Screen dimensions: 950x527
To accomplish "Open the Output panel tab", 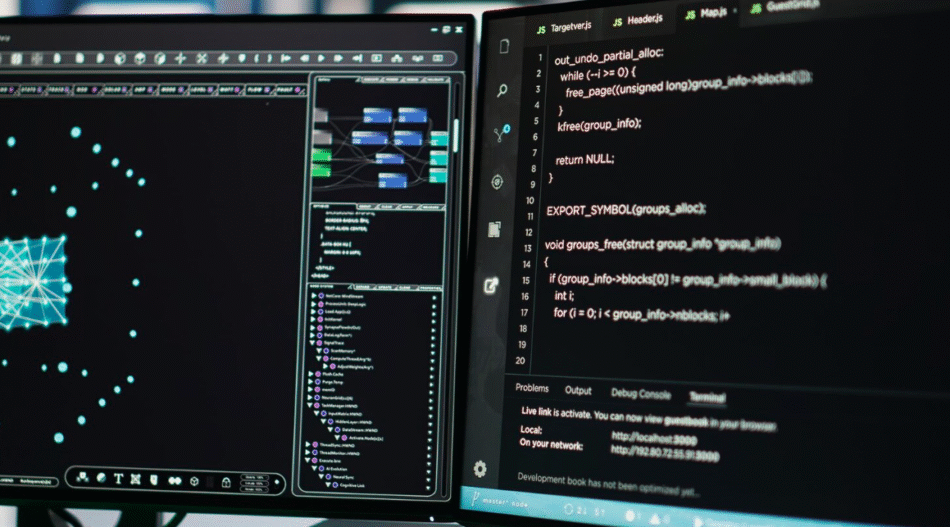I will click(578, 390).
